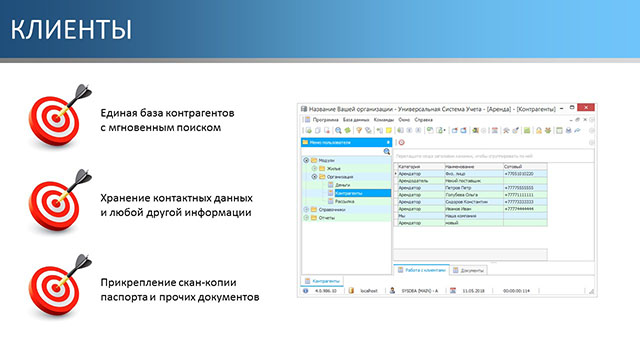The image size is (640, 360).
Task: Select the Рассылка tree item
Action: pyautogui.click(x=344, y=201)
